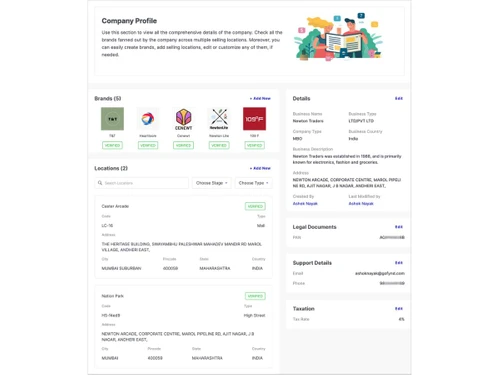Image resolution: width=500 pixels, height=375 pixels.
Task: Open Created By Ashok Nayak link
Action: (x=305, y=204)
